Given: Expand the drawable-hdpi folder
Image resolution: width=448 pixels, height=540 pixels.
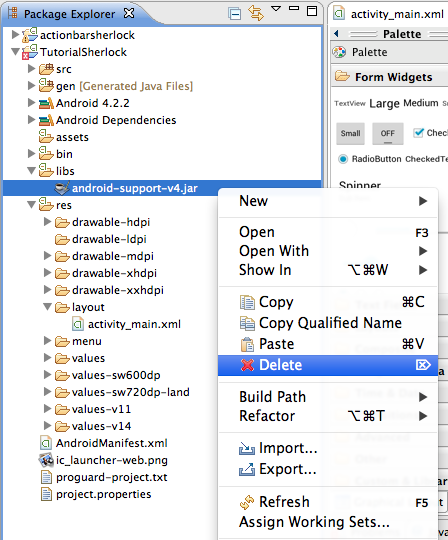Looking at the screenshot, I should click(x=48, y=222).
